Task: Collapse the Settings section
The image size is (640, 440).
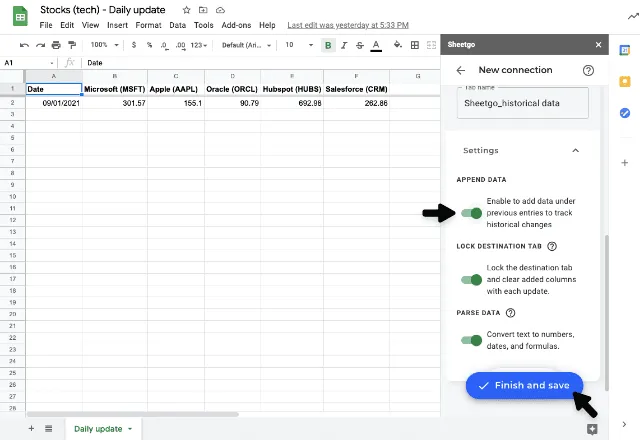Action: pyautogui.click(x=576, y=151)
